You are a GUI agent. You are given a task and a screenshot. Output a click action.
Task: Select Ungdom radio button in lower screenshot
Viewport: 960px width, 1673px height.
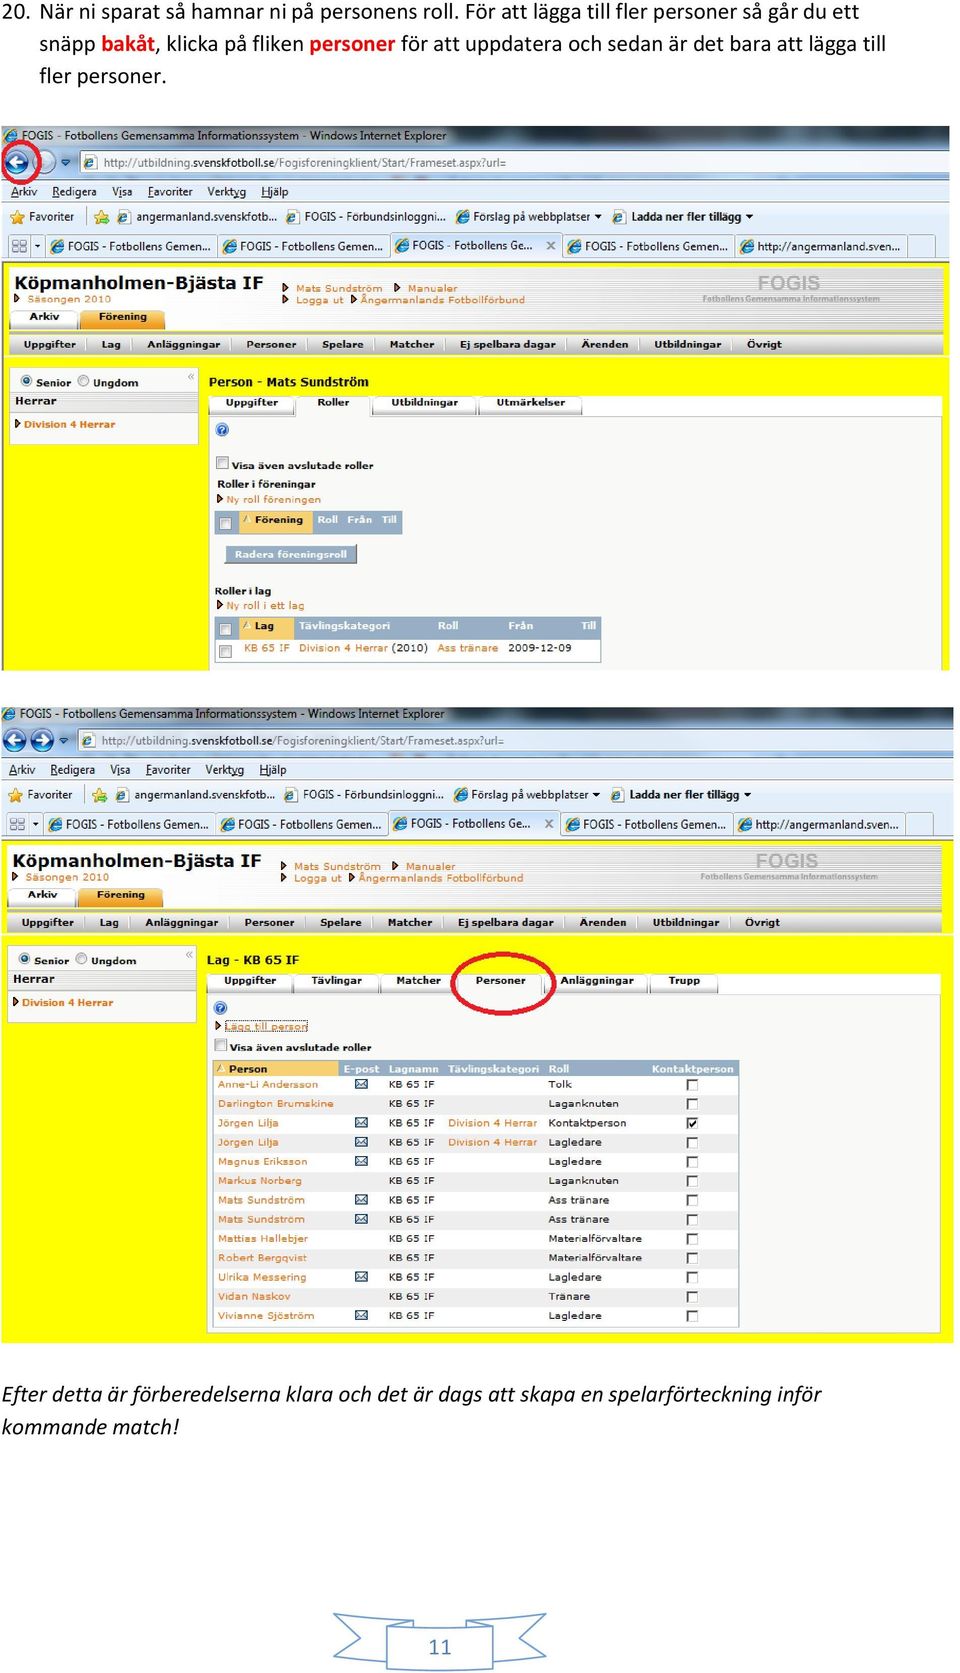click(82, 959)
